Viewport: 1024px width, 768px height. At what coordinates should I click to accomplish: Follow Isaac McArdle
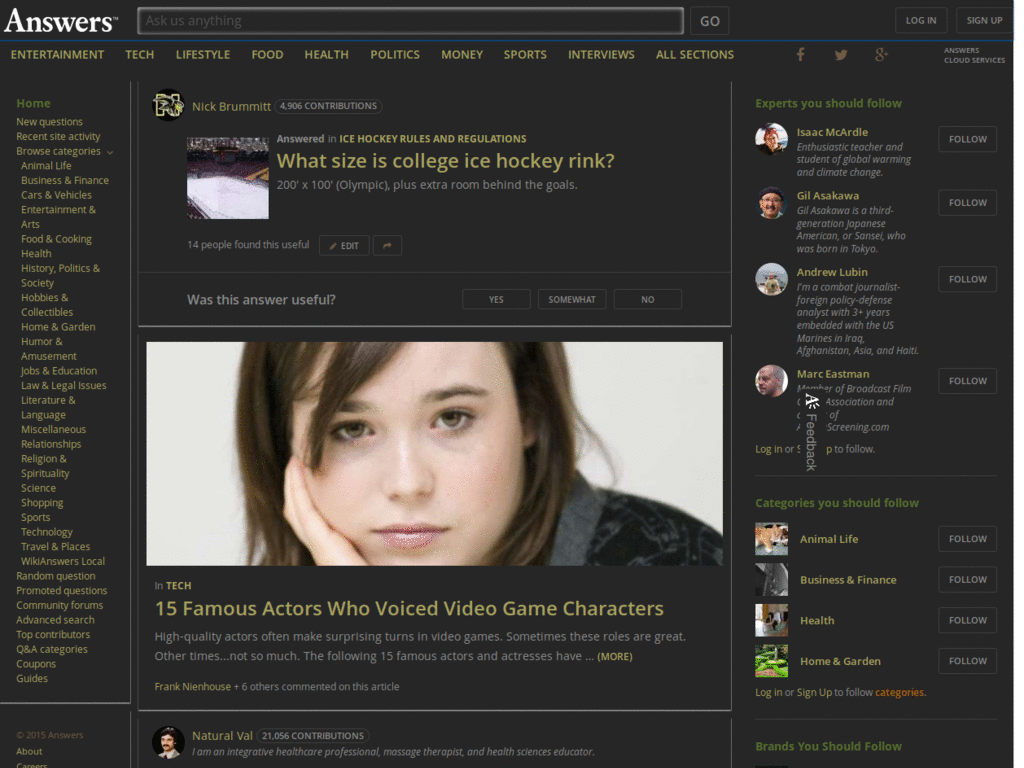point(968,139)
